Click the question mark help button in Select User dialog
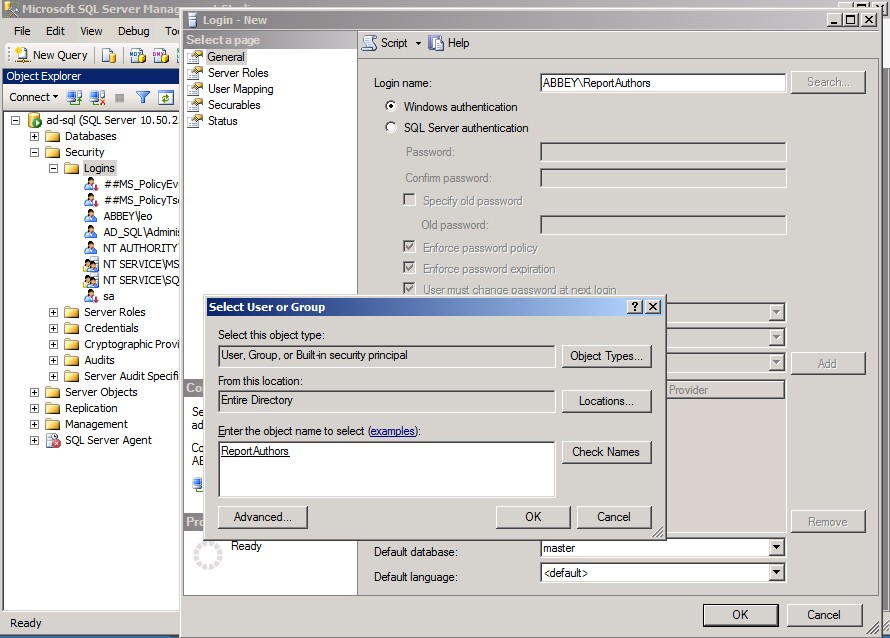Image resolution: width=890 pixels, height=638 pixels. [635, 307]
